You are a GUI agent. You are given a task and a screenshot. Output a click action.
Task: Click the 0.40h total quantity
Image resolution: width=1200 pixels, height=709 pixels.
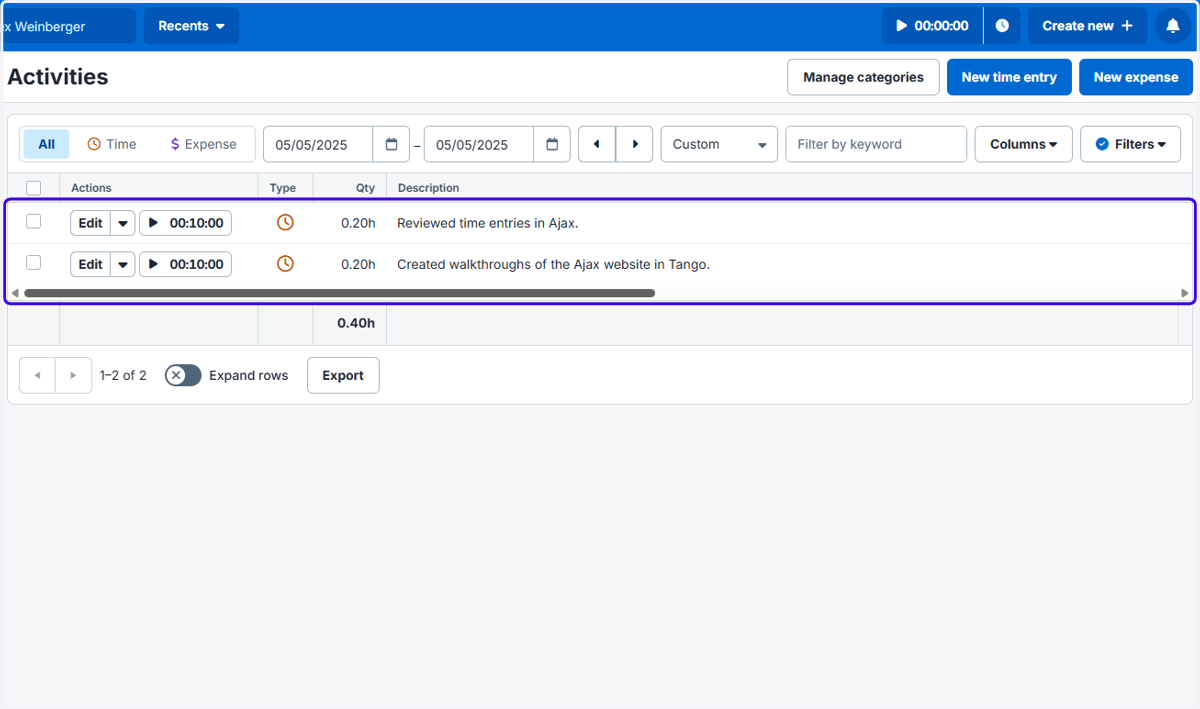point(356,323)
